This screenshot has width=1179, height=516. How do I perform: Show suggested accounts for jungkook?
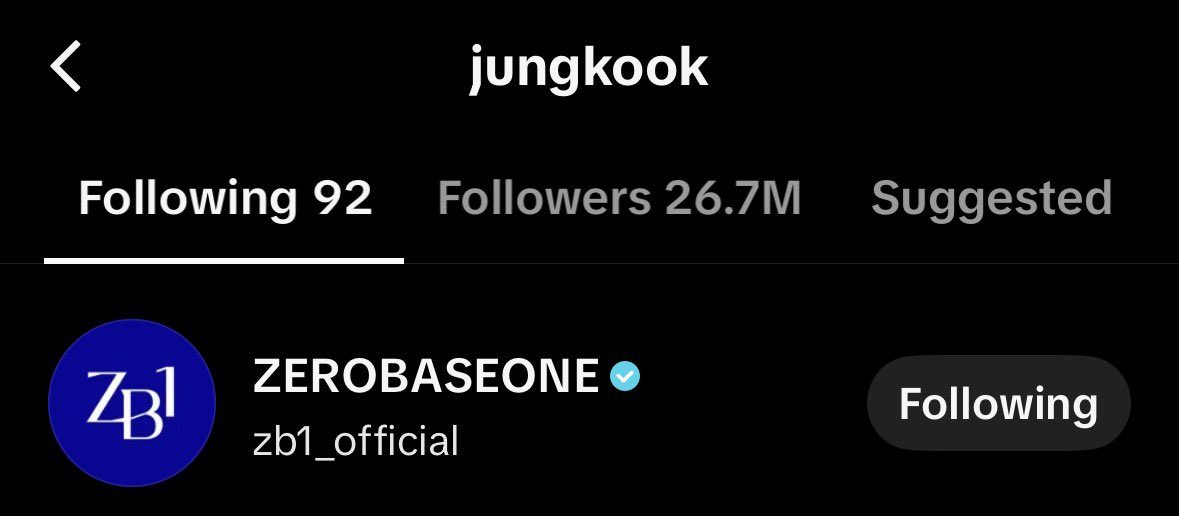[991, 198]
